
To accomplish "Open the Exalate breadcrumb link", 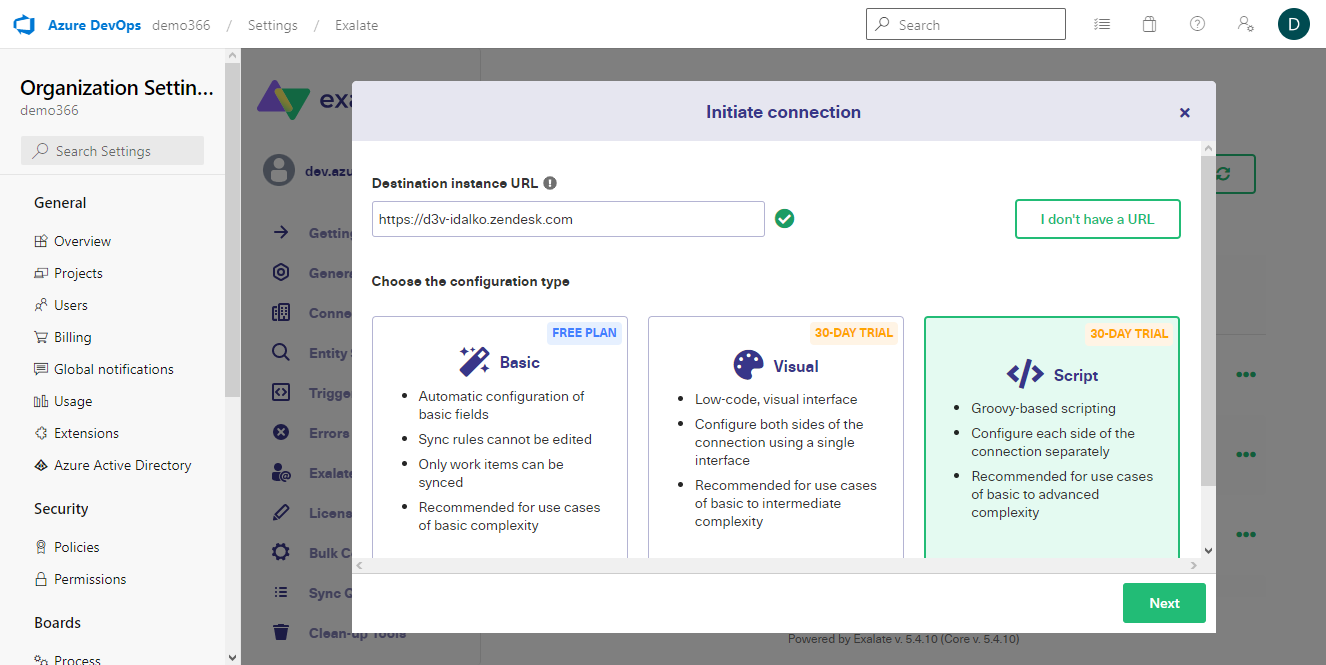I will coord(357,25).
